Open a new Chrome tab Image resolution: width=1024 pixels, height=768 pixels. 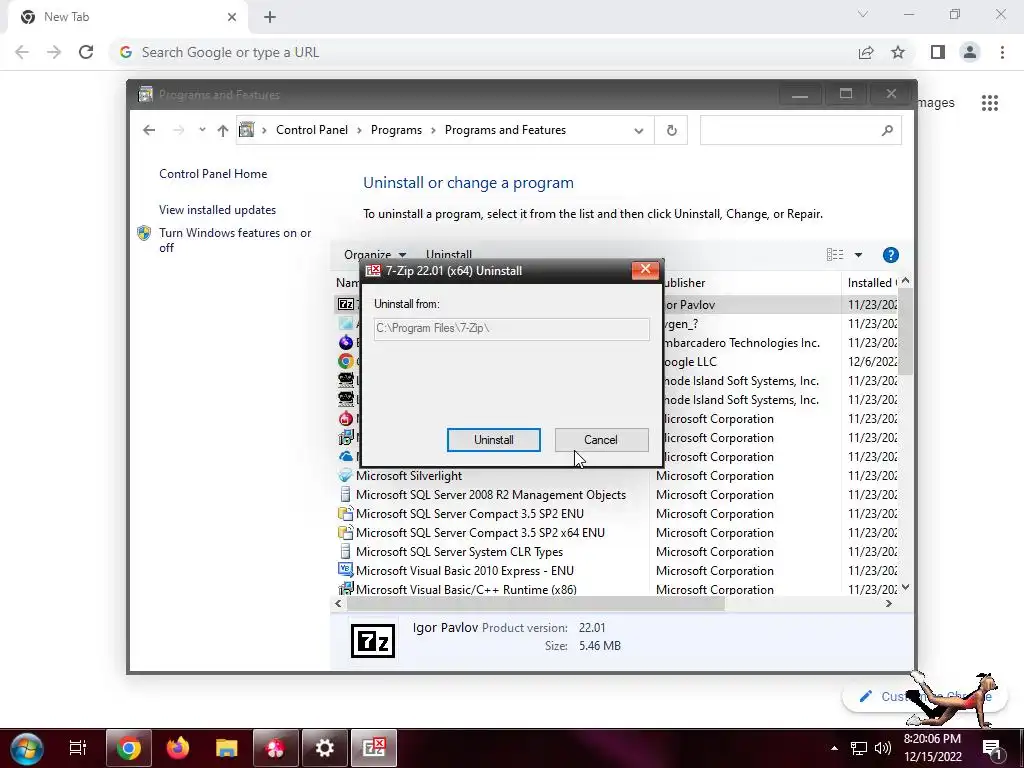tap(270, 17)
